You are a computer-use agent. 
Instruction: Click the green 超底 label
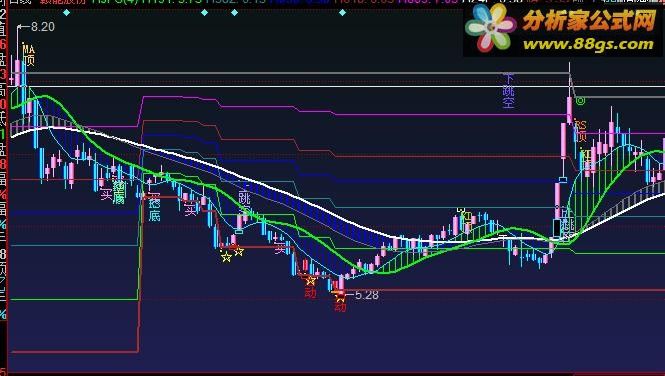(120, 193)
